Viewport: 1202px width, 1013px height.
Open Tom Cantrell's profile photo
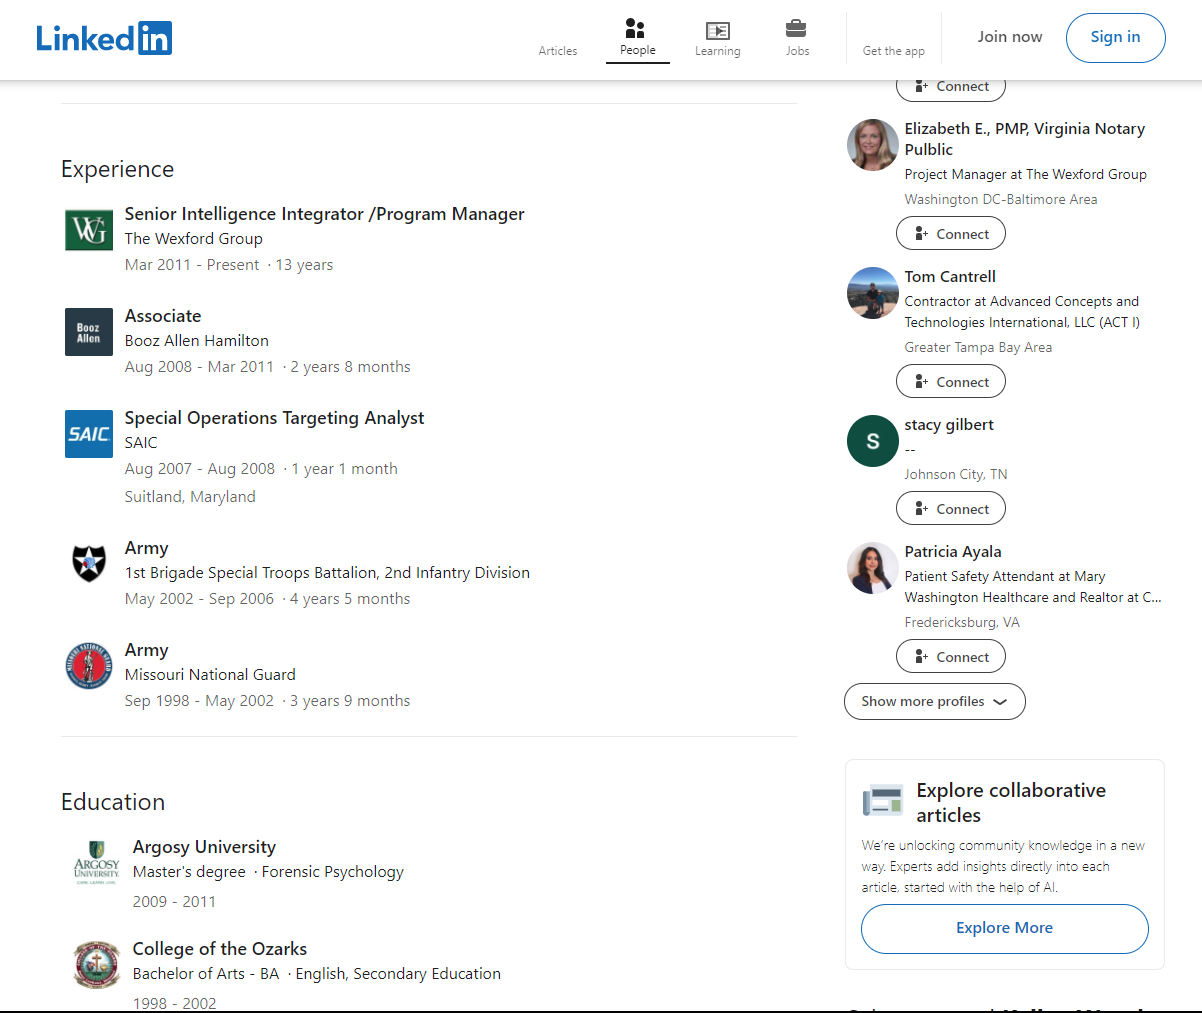coord(872,293)
